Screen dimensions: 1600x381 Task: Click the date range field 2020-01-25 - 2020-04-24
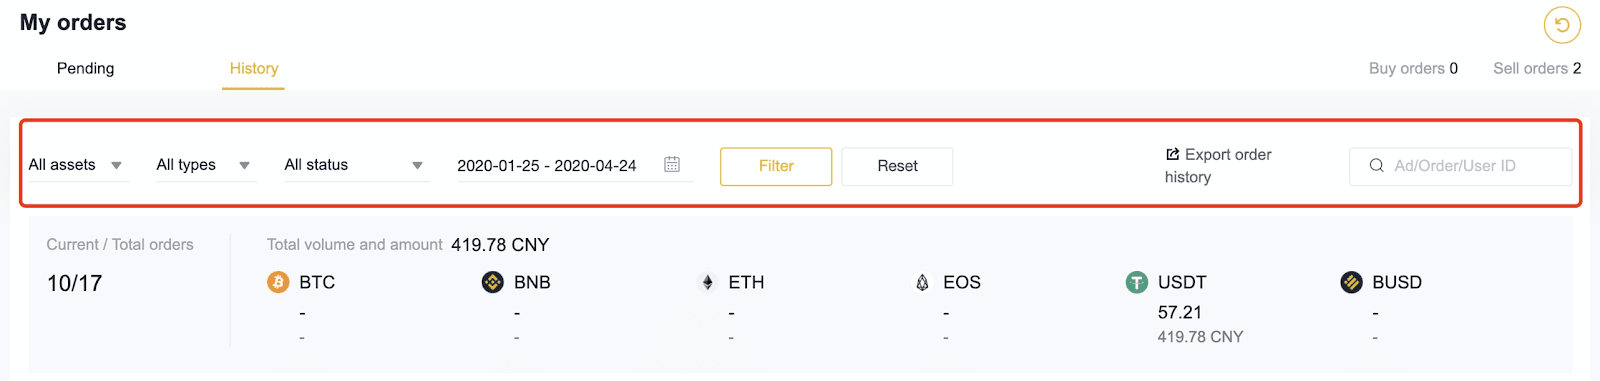tap(572, 165)
